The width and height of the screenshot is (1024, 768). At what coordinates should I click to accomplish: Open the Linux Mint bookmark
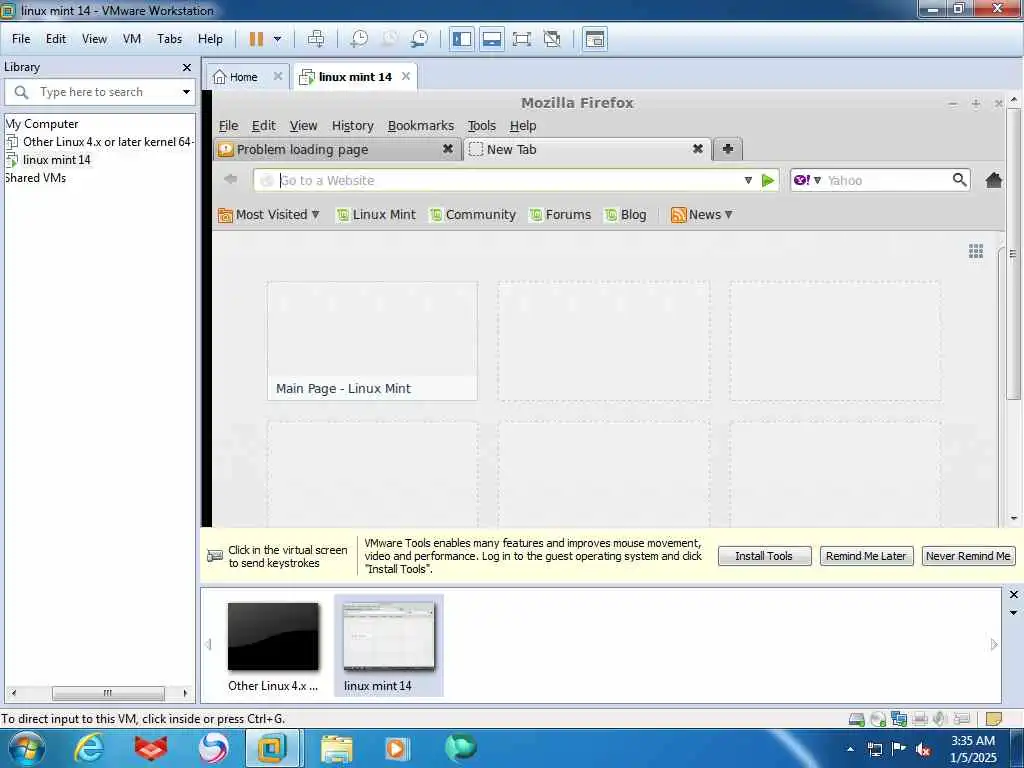(x=376, y=215)
